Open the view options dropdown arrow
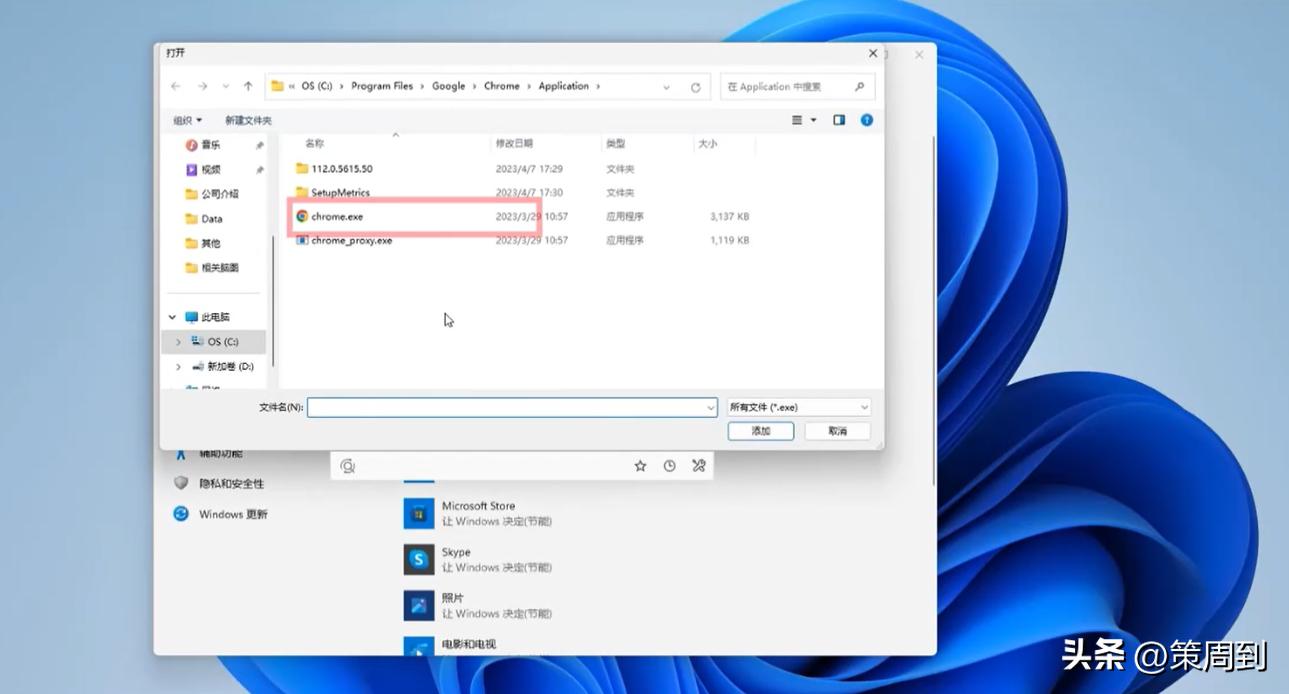 pyautogui.click(x=813, y=120)
